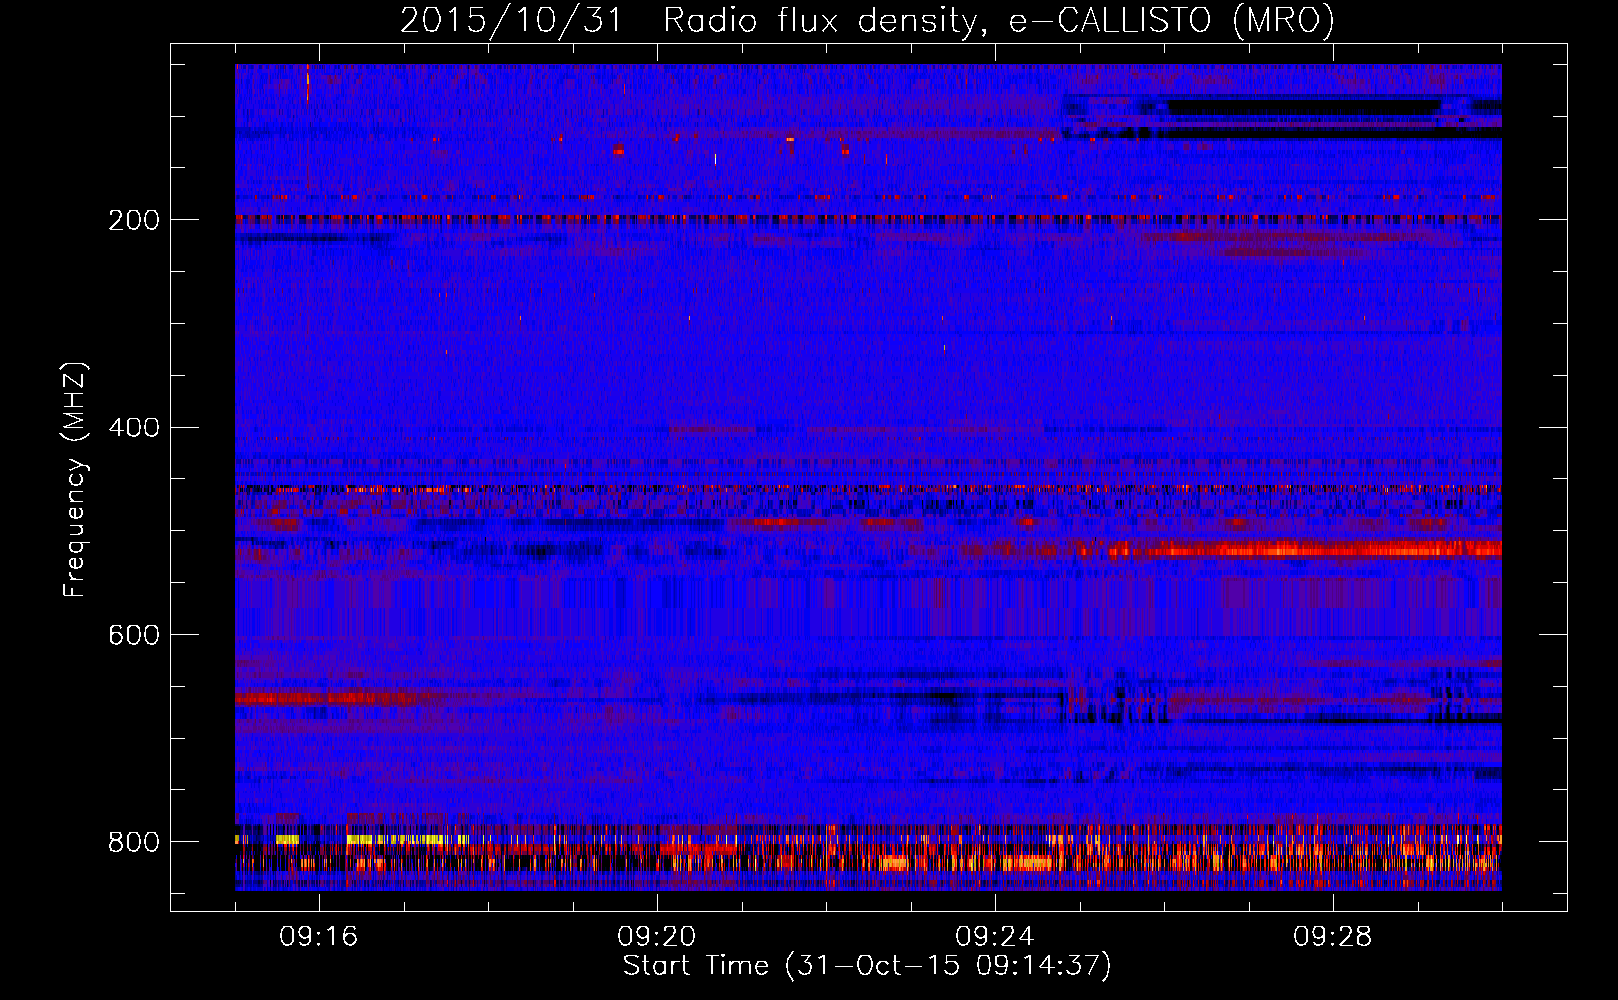Screen dimensions: 1618x1000
Task: Click the 200 frequency tick label
Action: tap(133, 220)
